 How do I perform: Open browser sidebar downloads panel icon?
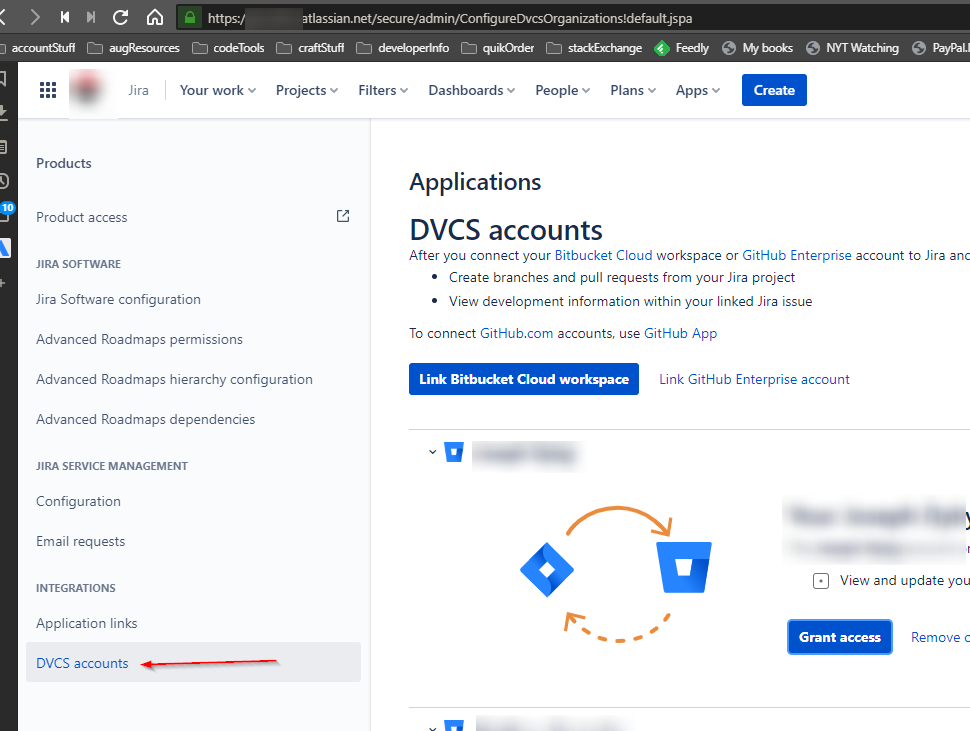pos(3,113)
